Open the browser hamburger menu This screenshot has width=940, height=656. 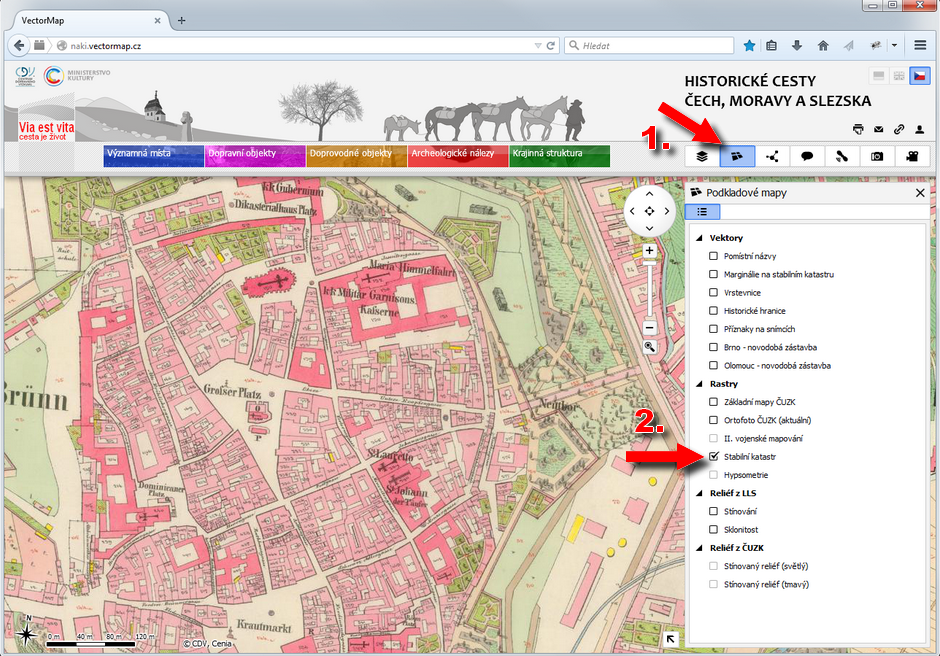(920, 46)
